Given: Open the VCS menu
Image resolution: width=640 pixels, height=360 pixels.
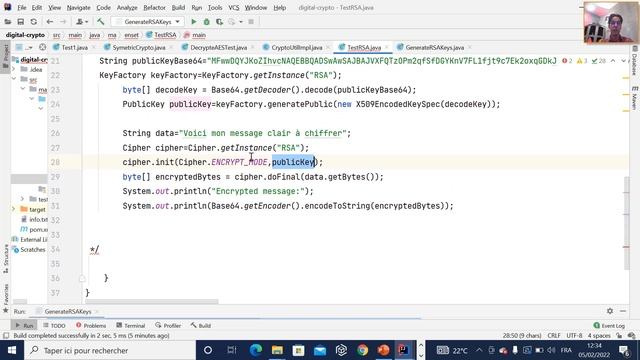Looking at the screenshot, I should [233, 7].
